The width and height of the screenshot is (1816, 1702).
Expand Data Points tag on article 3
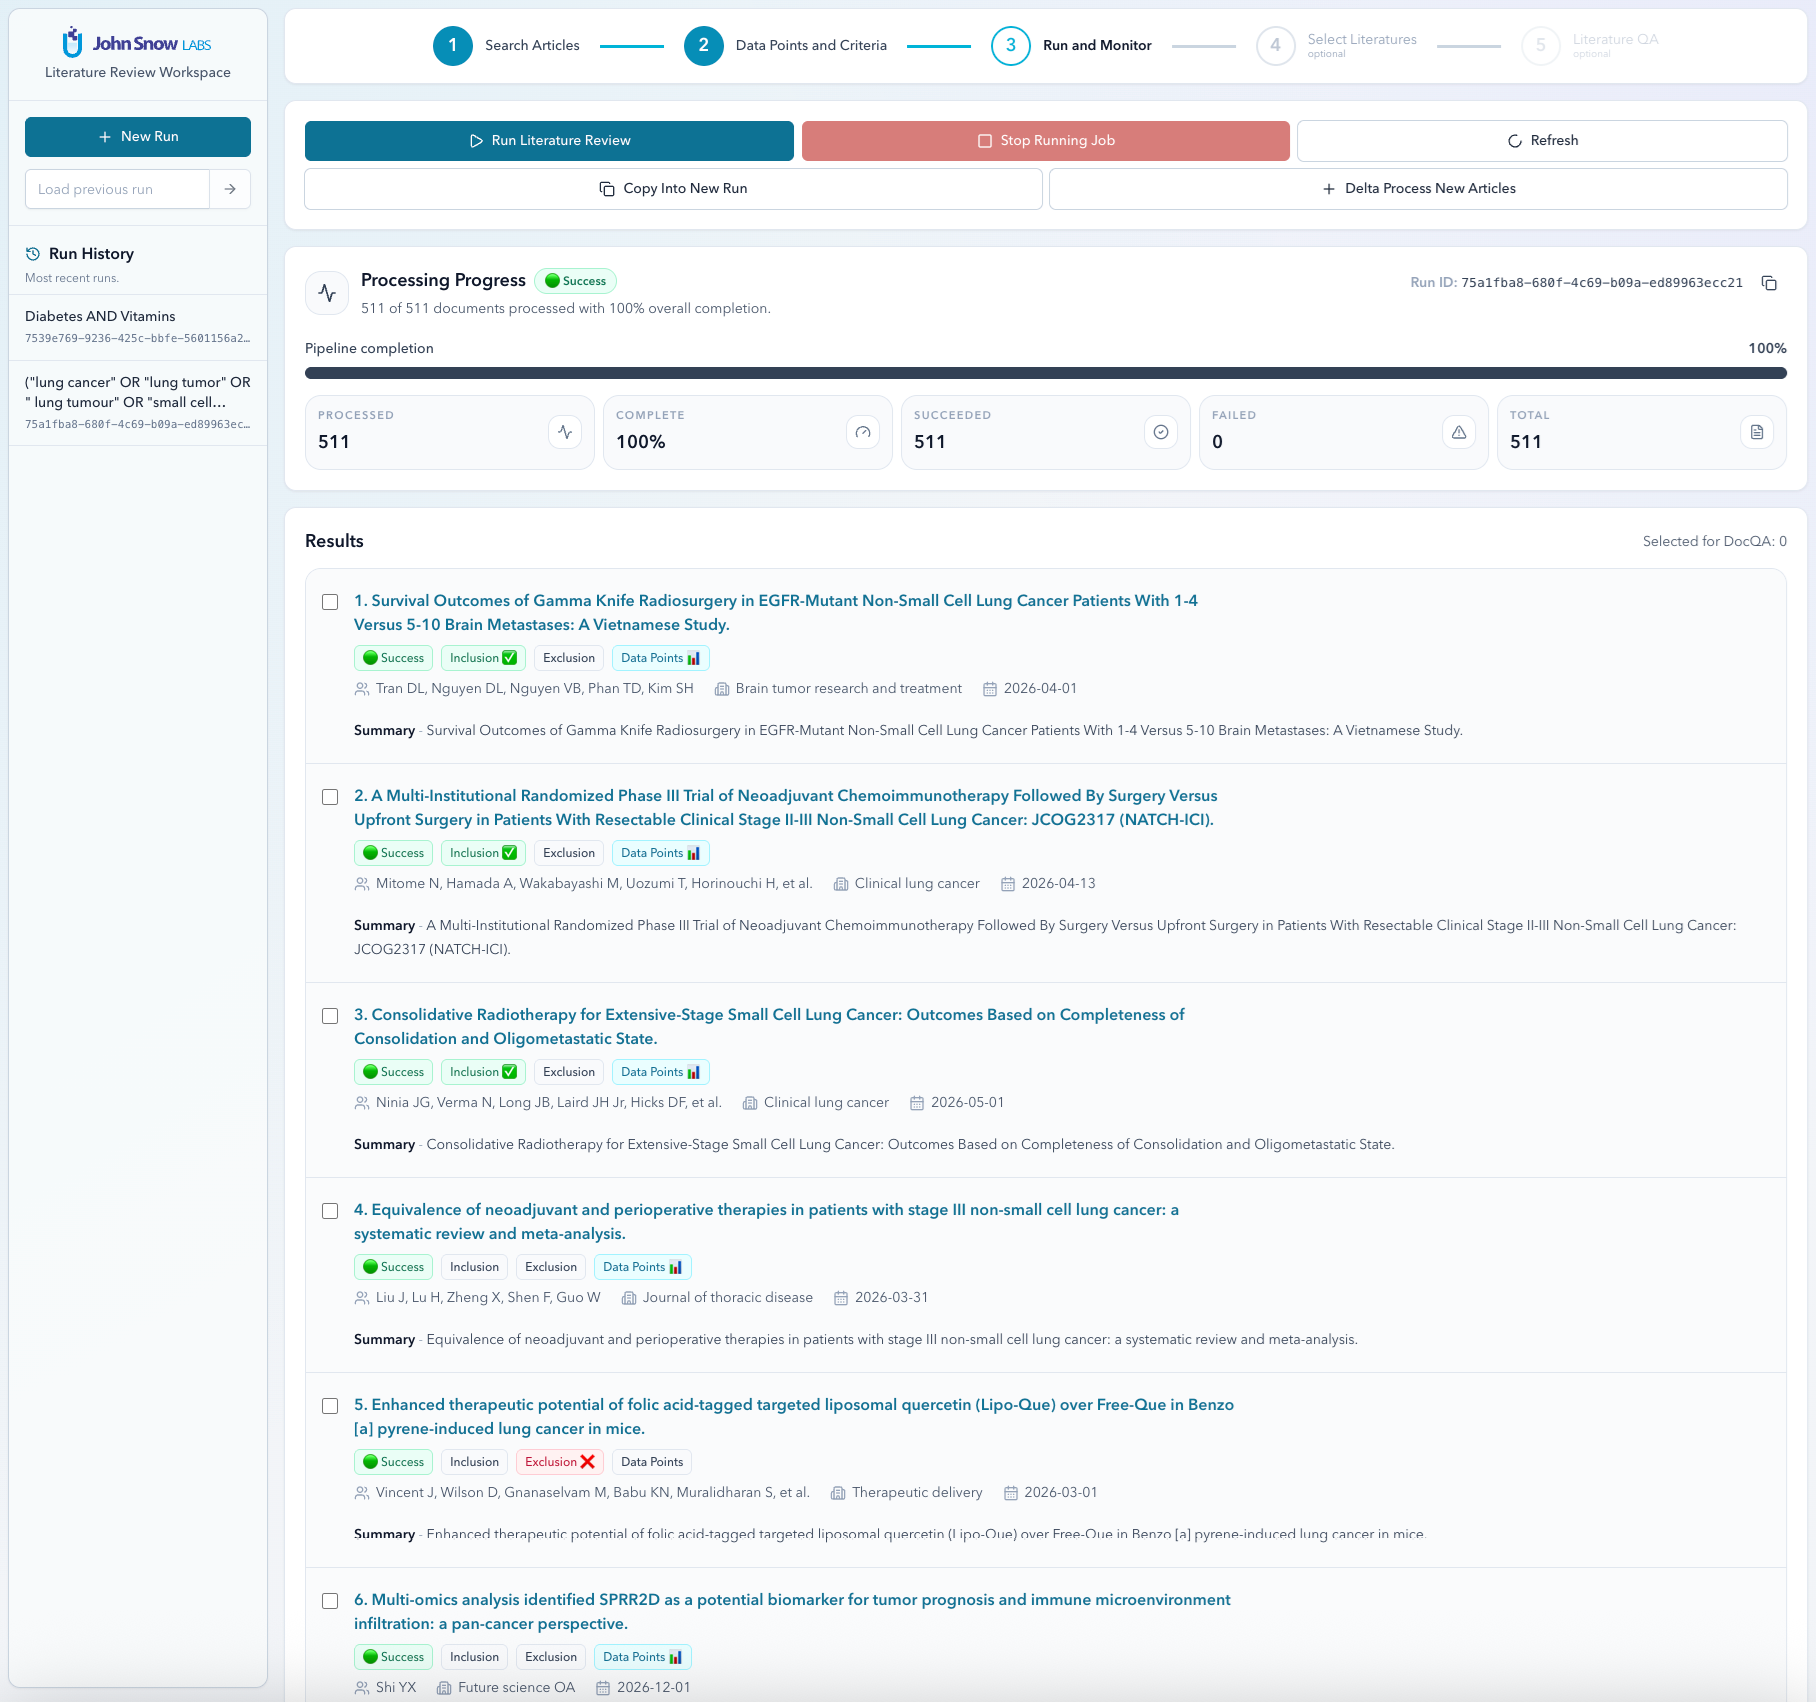pos(660,1072)
